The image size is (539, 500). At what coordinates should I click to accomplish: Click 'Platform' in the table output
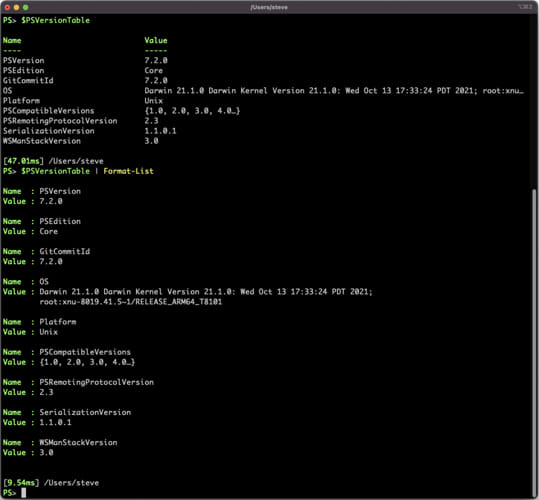tap(21, 101)
